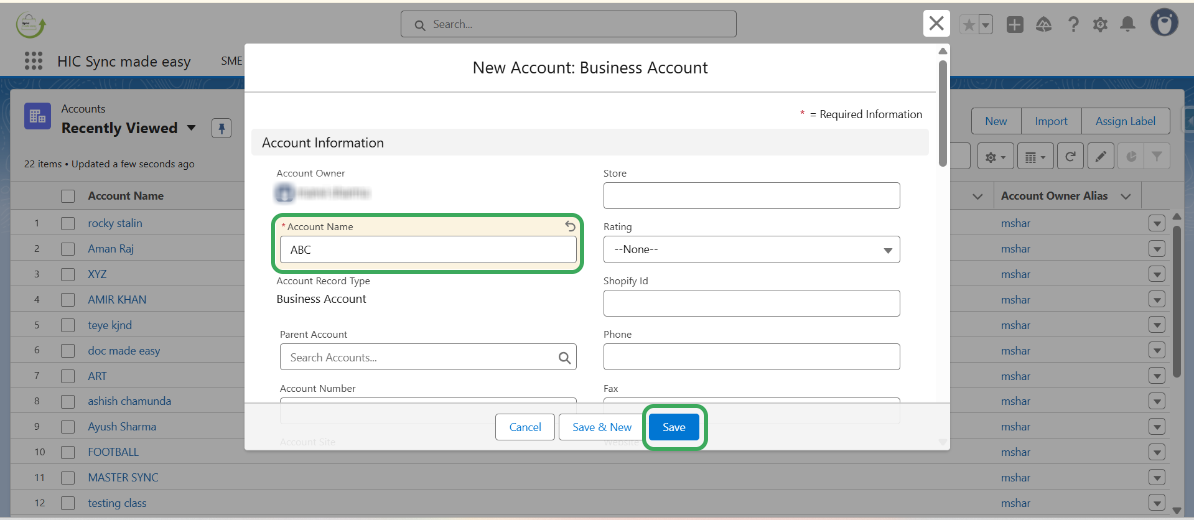Click the dialog's vertical scrollbar
The width and height of the screenshot is (1194, 520).
tap(942, 110)
